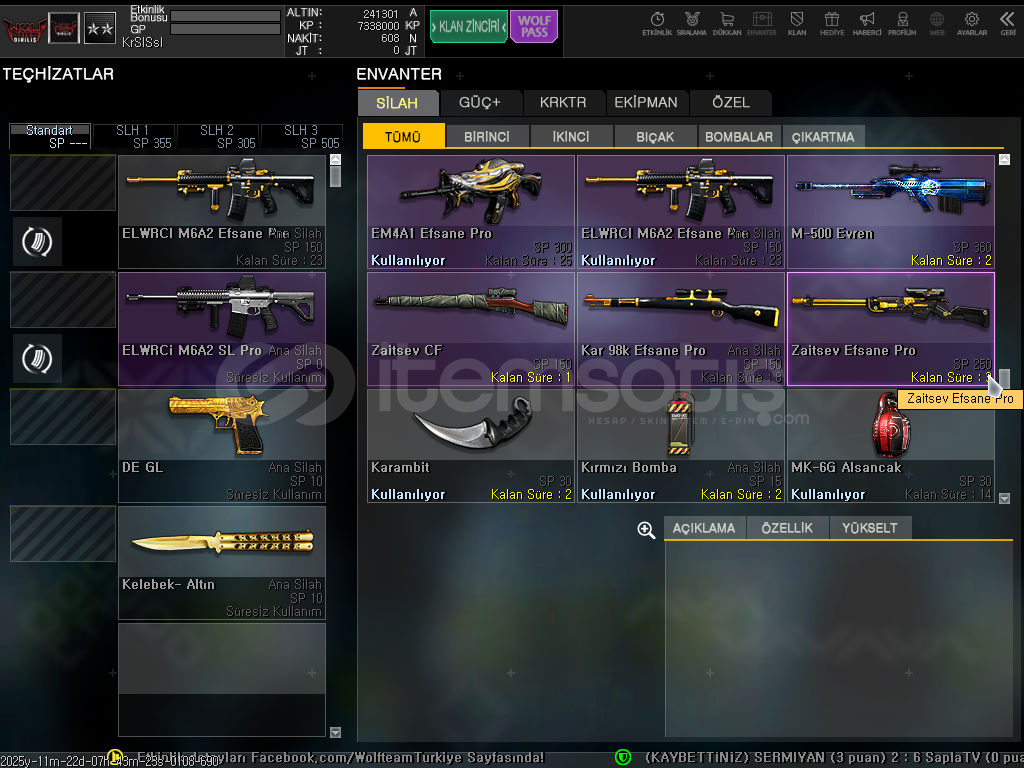Screen dimensions: 1024x768
Task: Open the ENVANTER icon in top bar
Action: click(761, 24)
